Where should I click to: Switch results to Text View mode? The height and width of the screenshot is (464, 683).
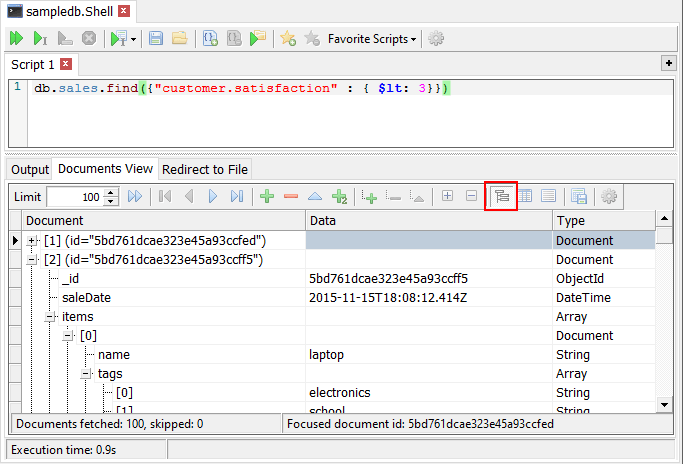548,197
